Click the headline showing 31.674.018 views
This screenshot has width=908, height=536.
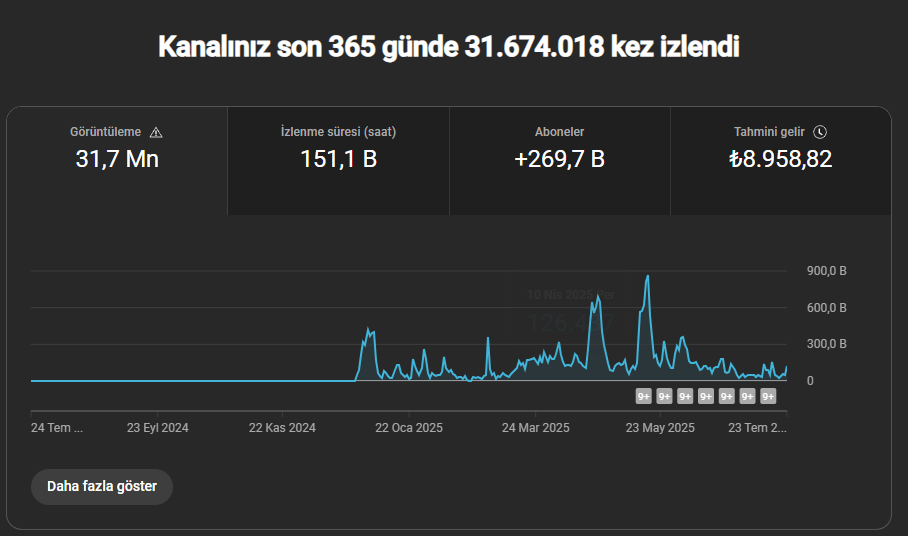pyautogui.click(x=449, y=46)
